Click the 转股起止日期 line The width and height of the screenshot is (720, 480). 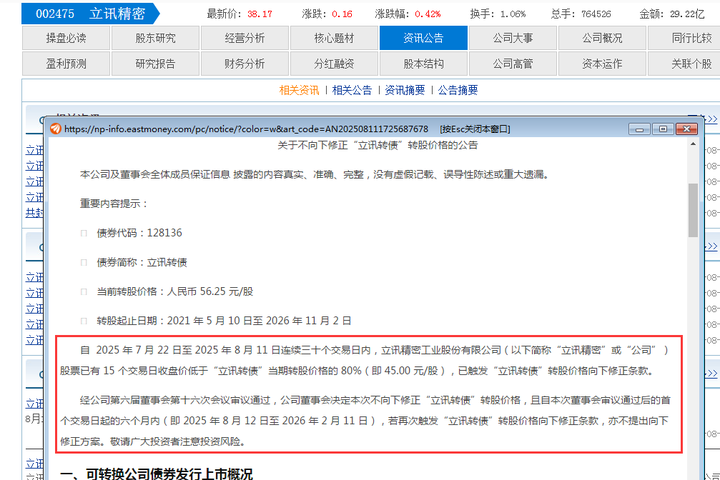224,321
